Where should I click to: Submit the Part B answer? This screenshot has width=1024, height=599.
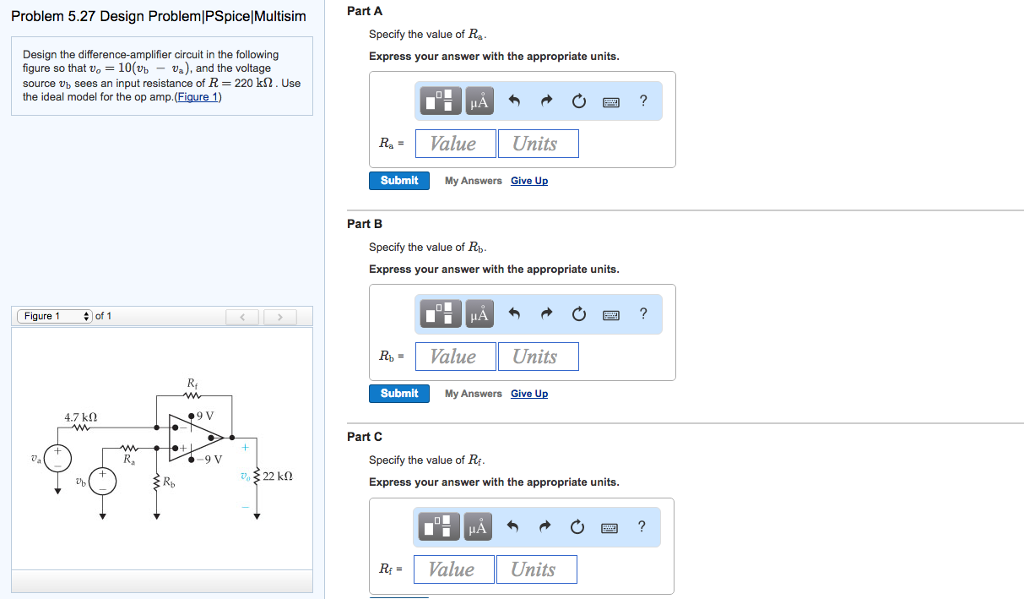point(399,394)
